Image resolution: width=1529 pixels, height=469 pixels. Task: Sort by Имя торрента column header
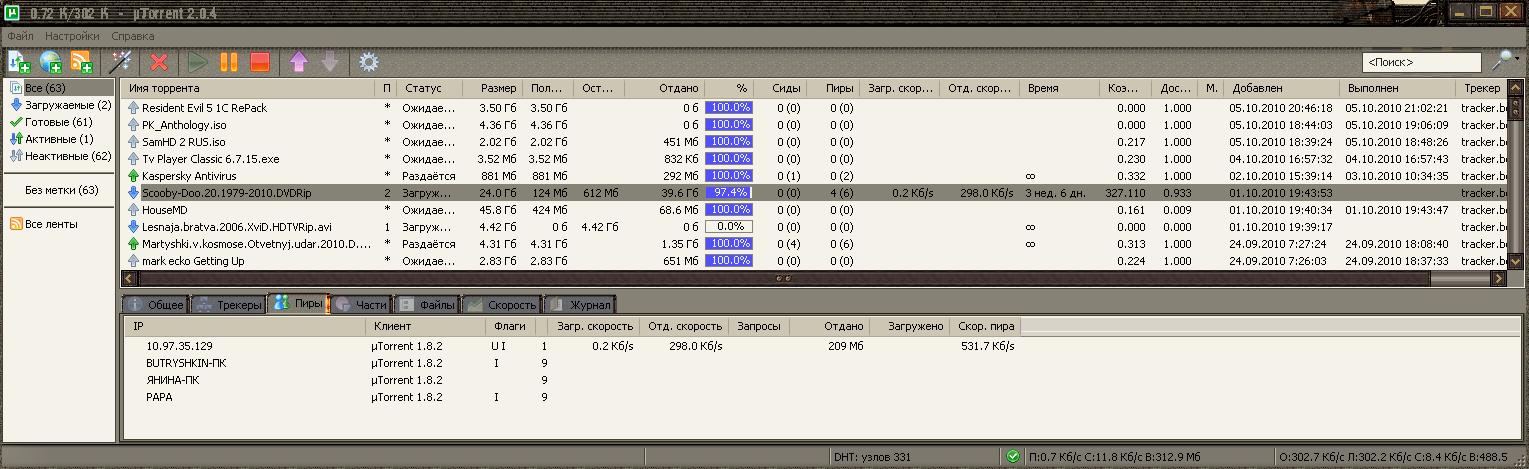[250, 88]
